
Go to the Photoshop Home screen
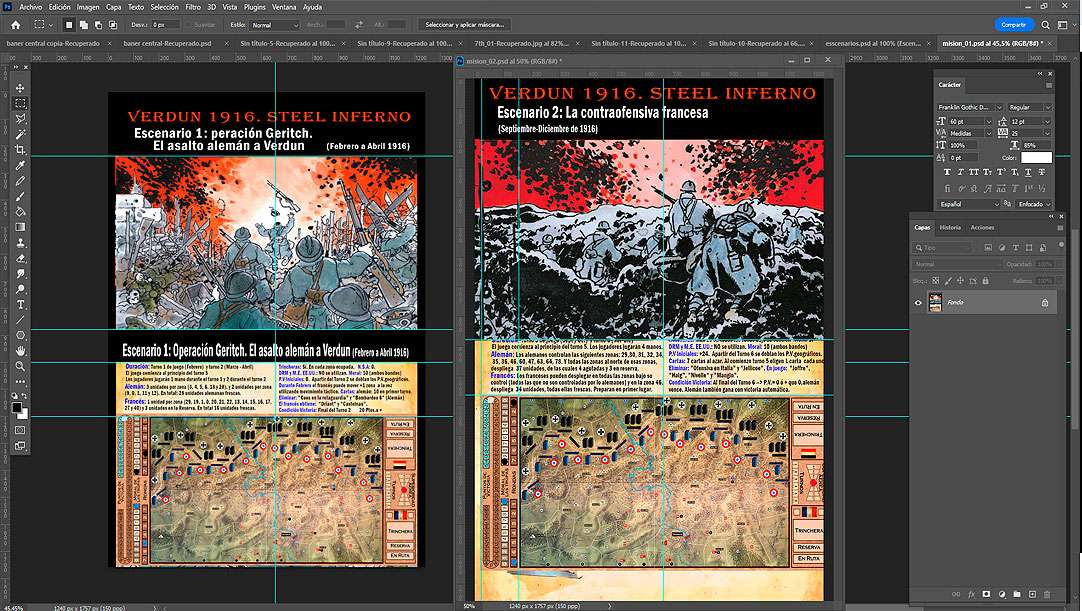pos(15,25)
